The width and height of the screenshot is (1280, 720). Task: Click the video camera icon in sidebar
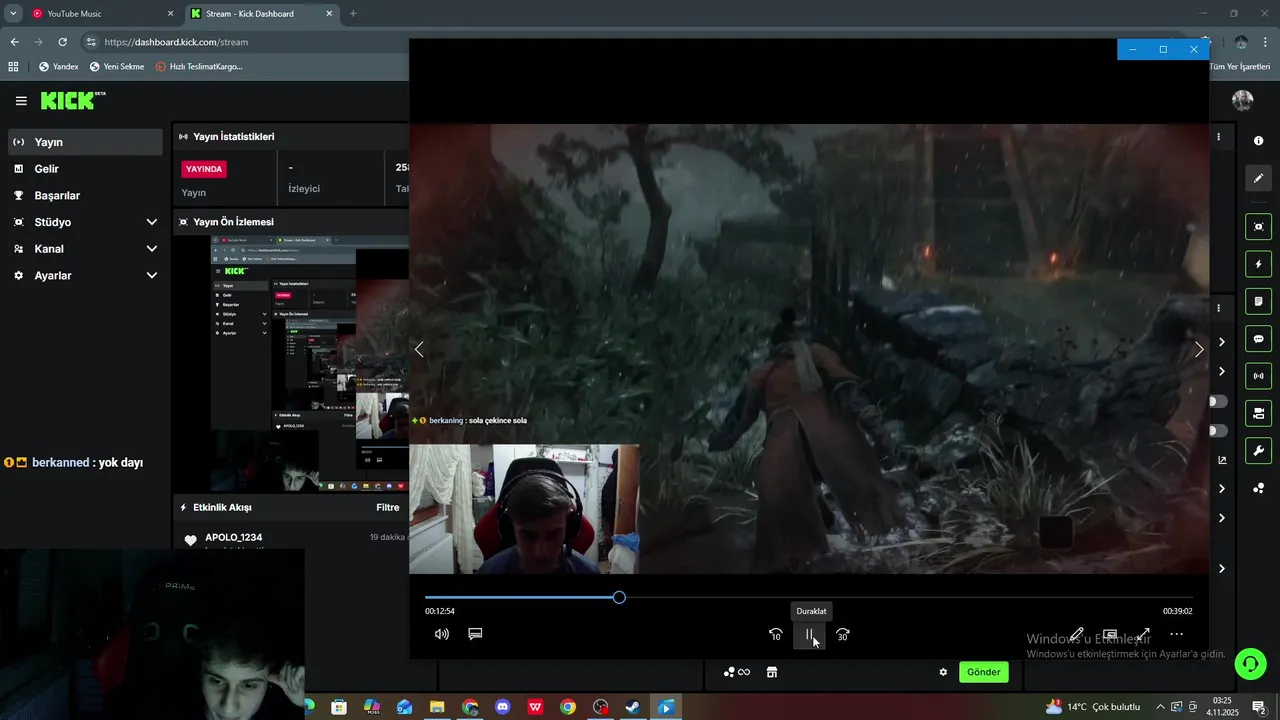1258,413
